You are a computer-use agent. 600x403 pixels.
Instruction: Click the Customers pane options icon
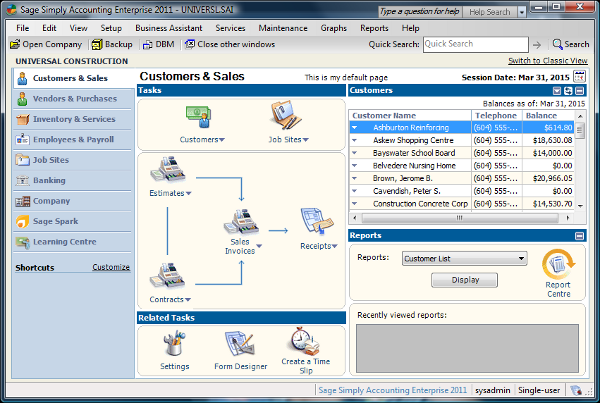coord(557,91)
